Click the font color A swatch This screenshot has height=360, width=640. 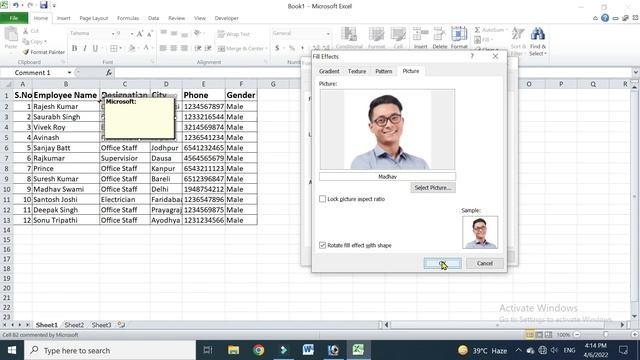(146, 48)
